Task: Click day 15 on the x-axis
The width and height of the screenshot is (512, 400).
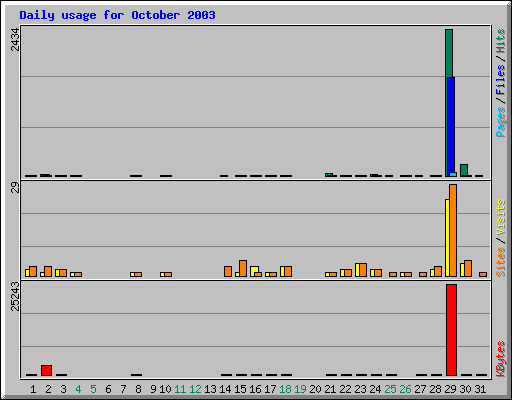Action: point(240,389)
